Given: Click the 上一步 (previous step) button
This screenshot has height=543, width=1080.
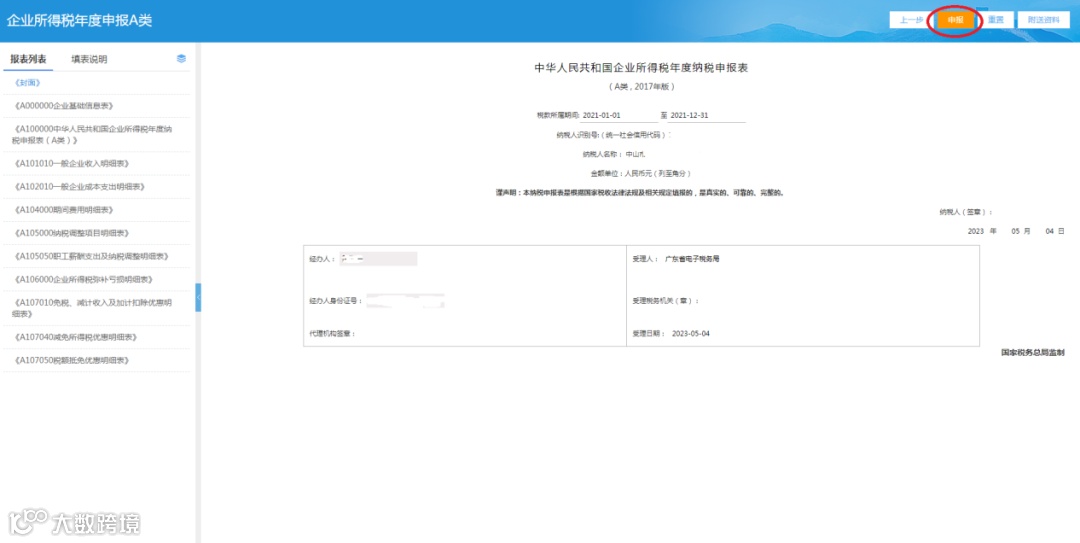Looking at the screenshot, I should 911,20.
